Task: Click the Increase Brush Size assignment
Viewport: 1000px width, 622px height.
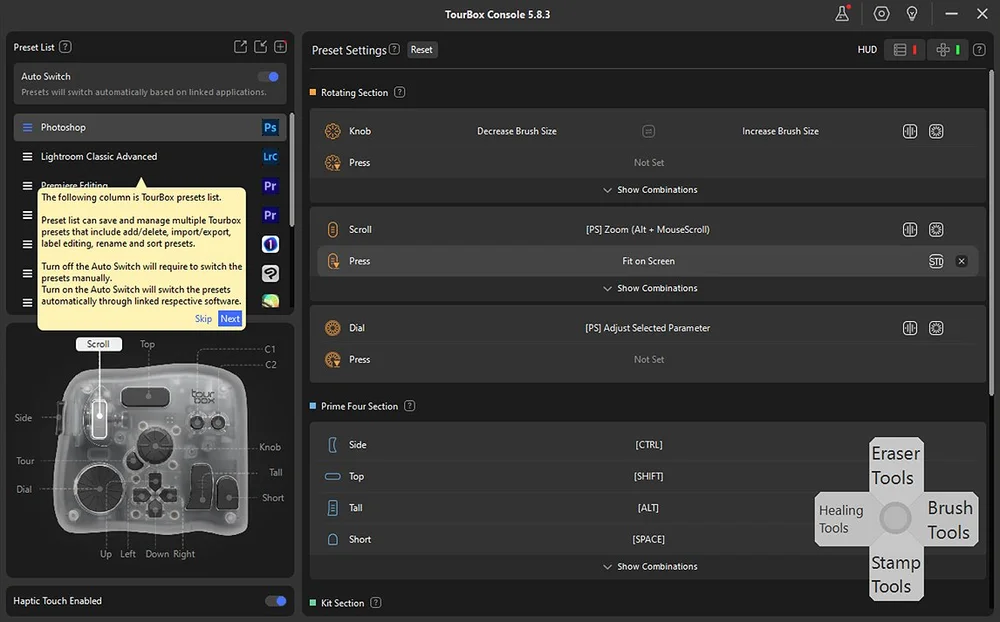Action: click(x=780, y=131)
